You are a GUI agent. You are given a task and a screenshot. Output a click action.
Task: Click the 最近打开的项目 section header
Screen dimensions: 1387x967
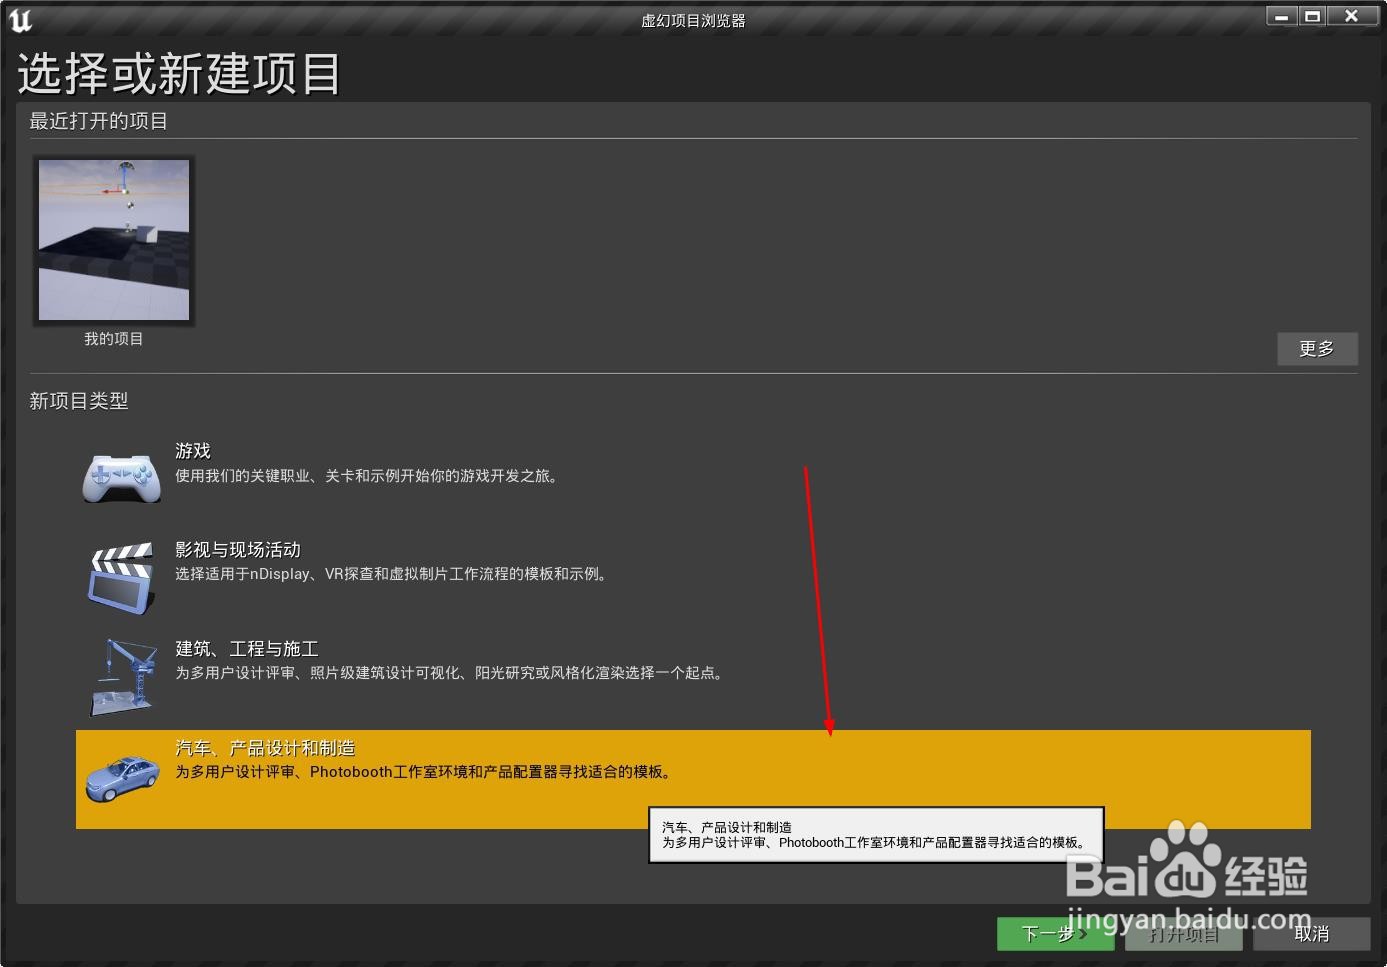(98, 121)
